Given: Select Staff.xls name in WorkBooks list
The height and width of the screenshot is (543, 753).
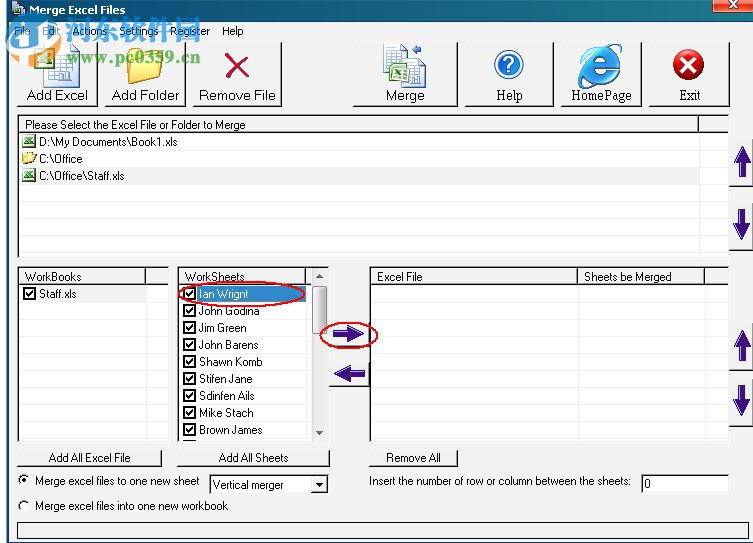Looking at the screenshot, I should 58,294.
